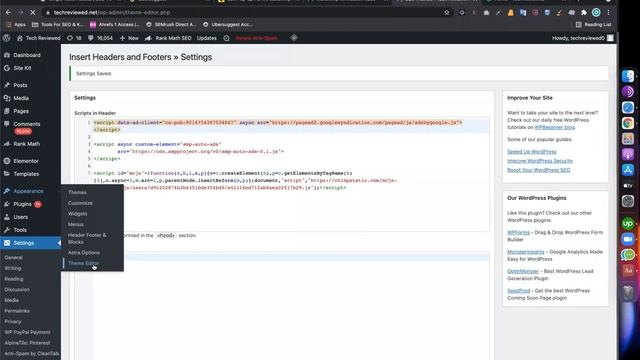Open Discussion settings submenu
The height and width of the screenshot is (360, 640).
click(x=17, y=289)
